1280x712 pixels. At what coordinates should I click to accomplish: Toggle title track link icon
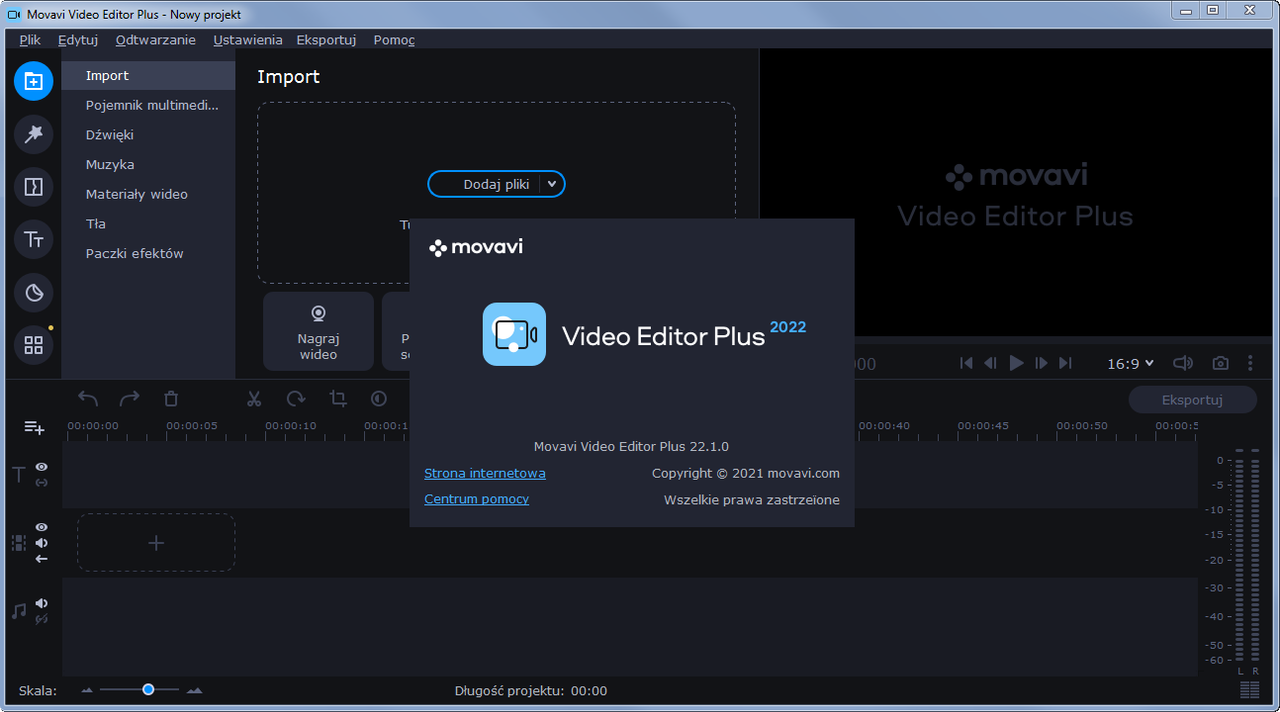(x=42, y=483)
